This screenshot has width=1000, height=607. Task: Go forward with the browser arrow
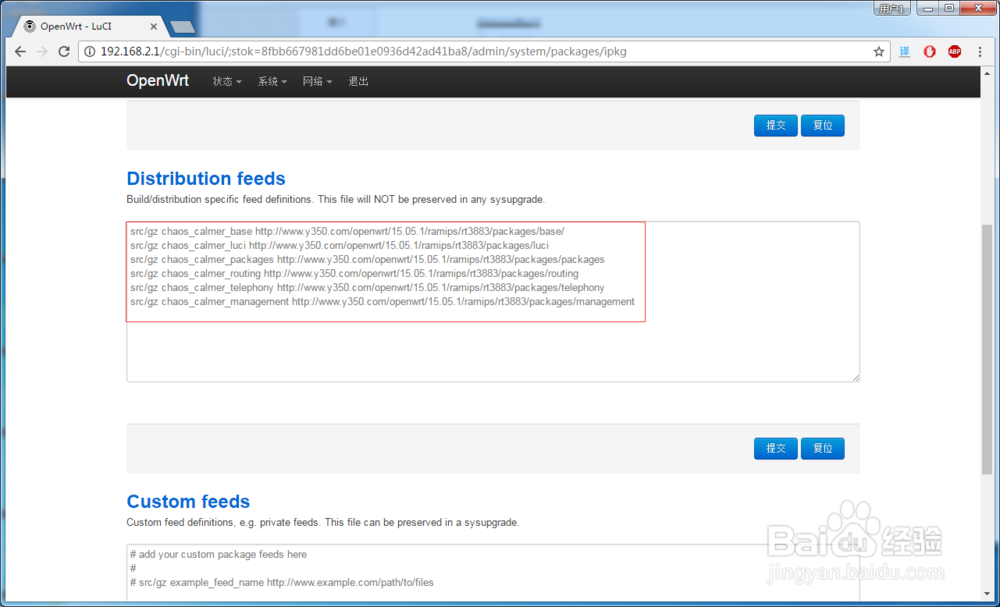[x=42, y=52]
